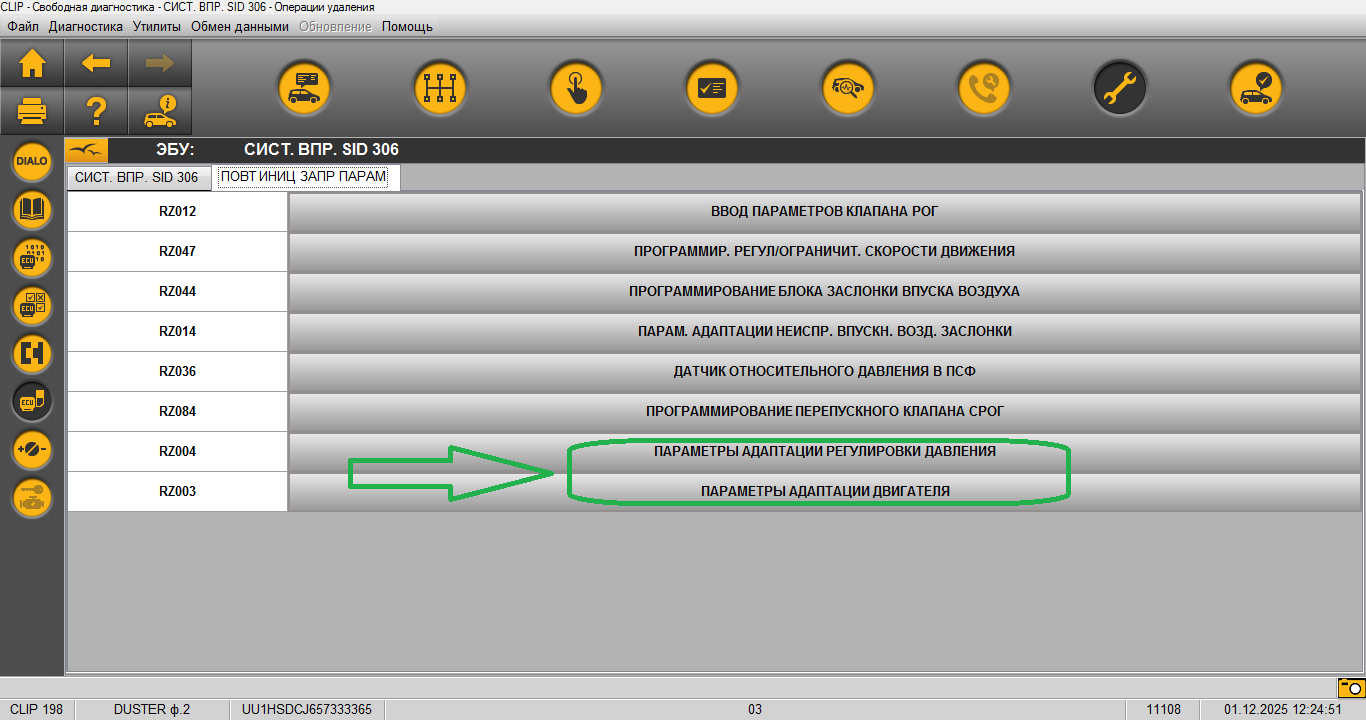Select the RZ036 code cell
1366x720 pixels.
coord(177,371)
